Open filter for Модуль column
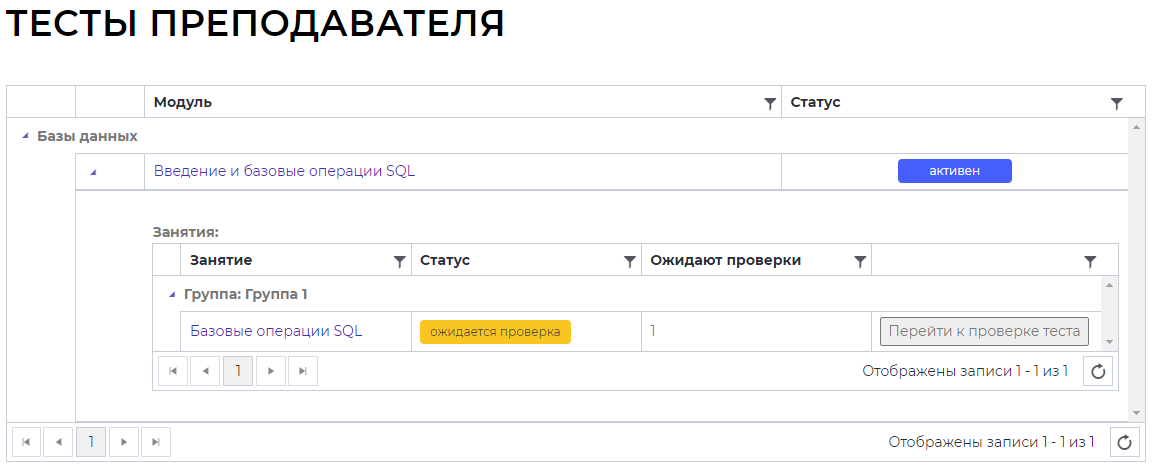 click(770, 103)
